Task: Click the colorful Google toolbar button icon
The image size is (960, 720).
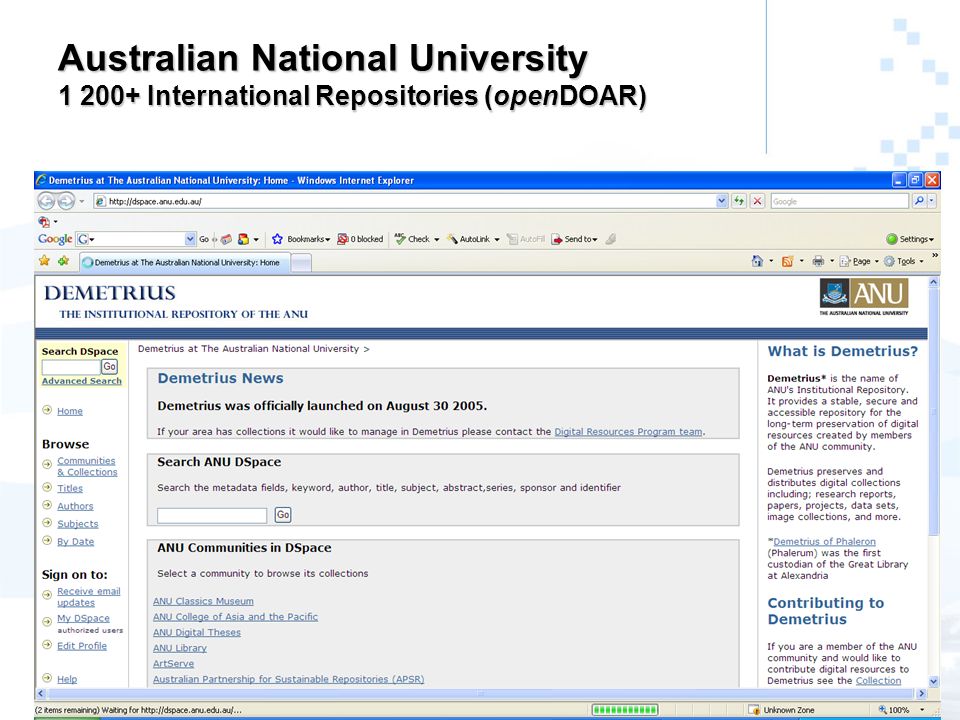Action: [x=244, y=239]
